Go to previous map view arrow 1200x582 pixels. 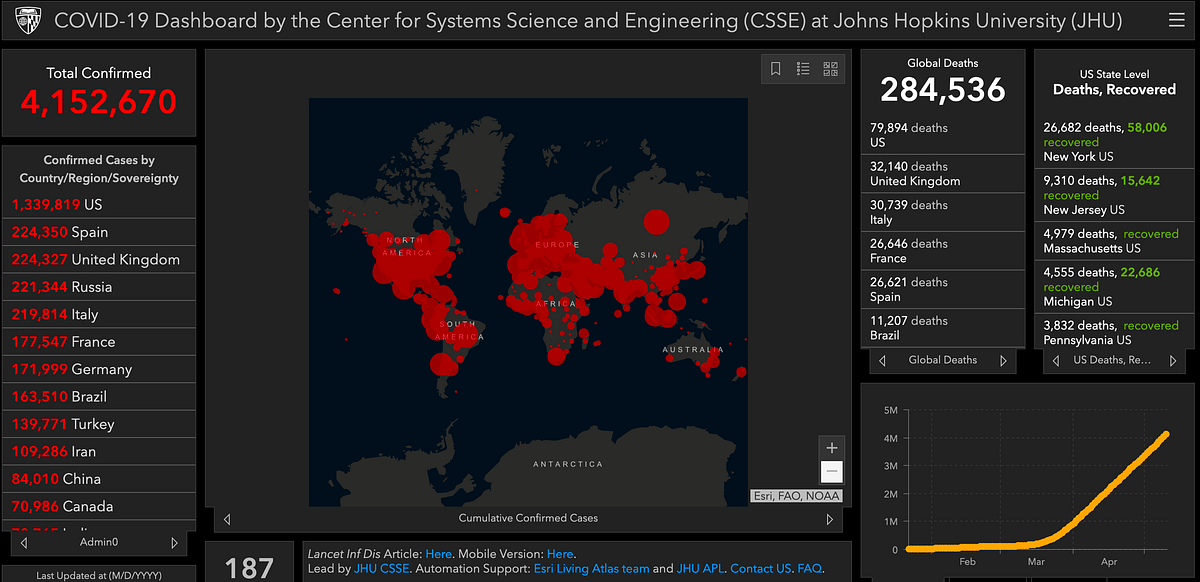point(227,519)
